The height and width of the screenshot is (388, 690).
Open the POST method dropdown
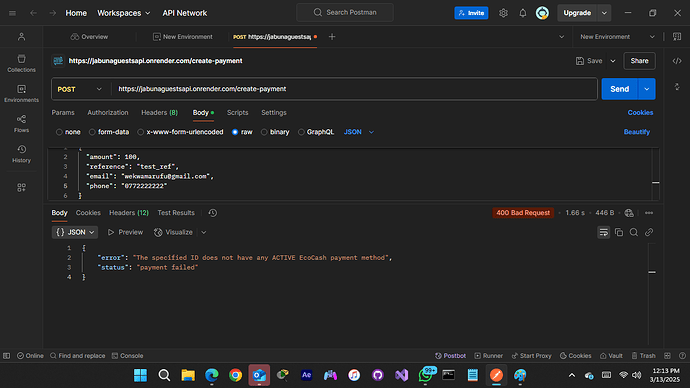[80, 89]
